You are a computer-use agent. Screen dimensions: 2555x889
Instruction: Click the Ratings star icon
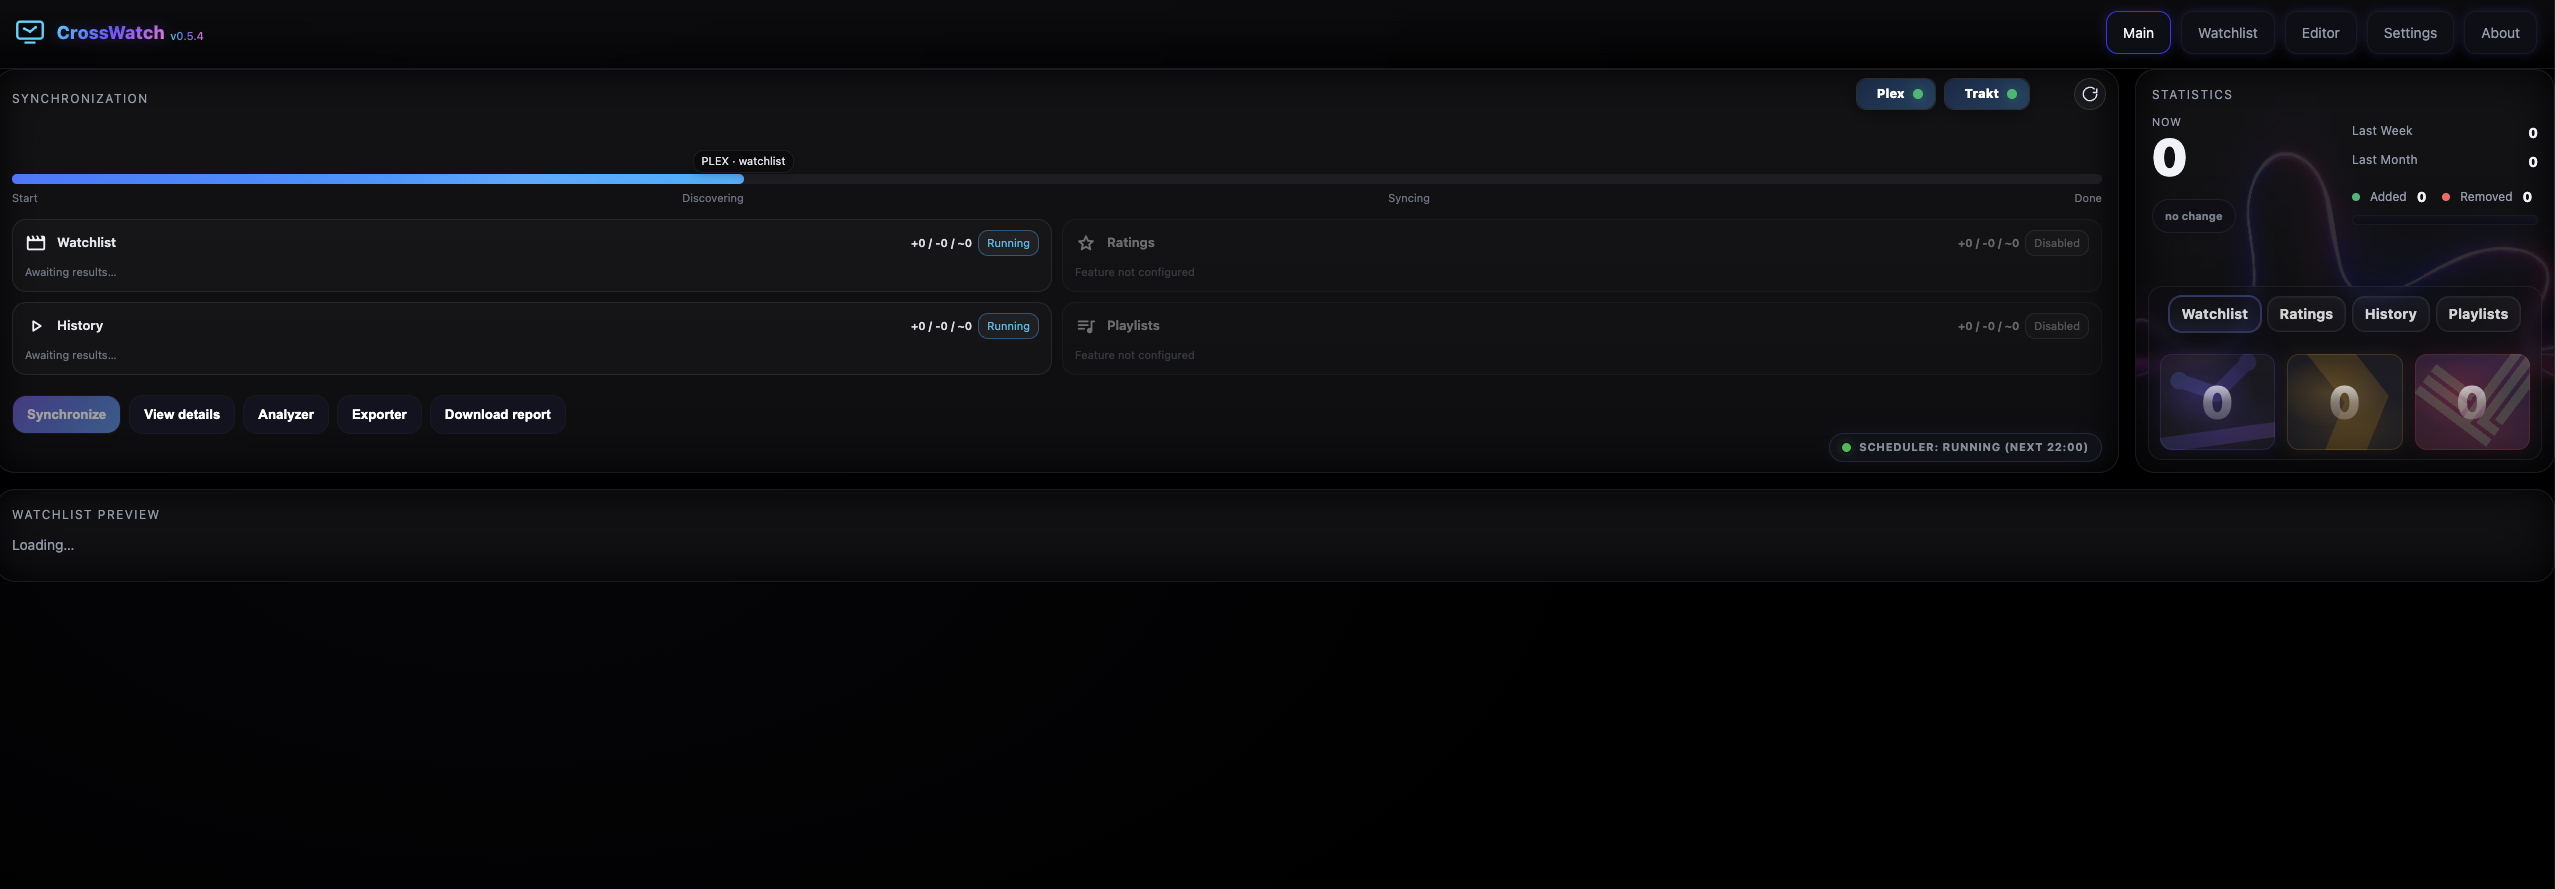1086,243
